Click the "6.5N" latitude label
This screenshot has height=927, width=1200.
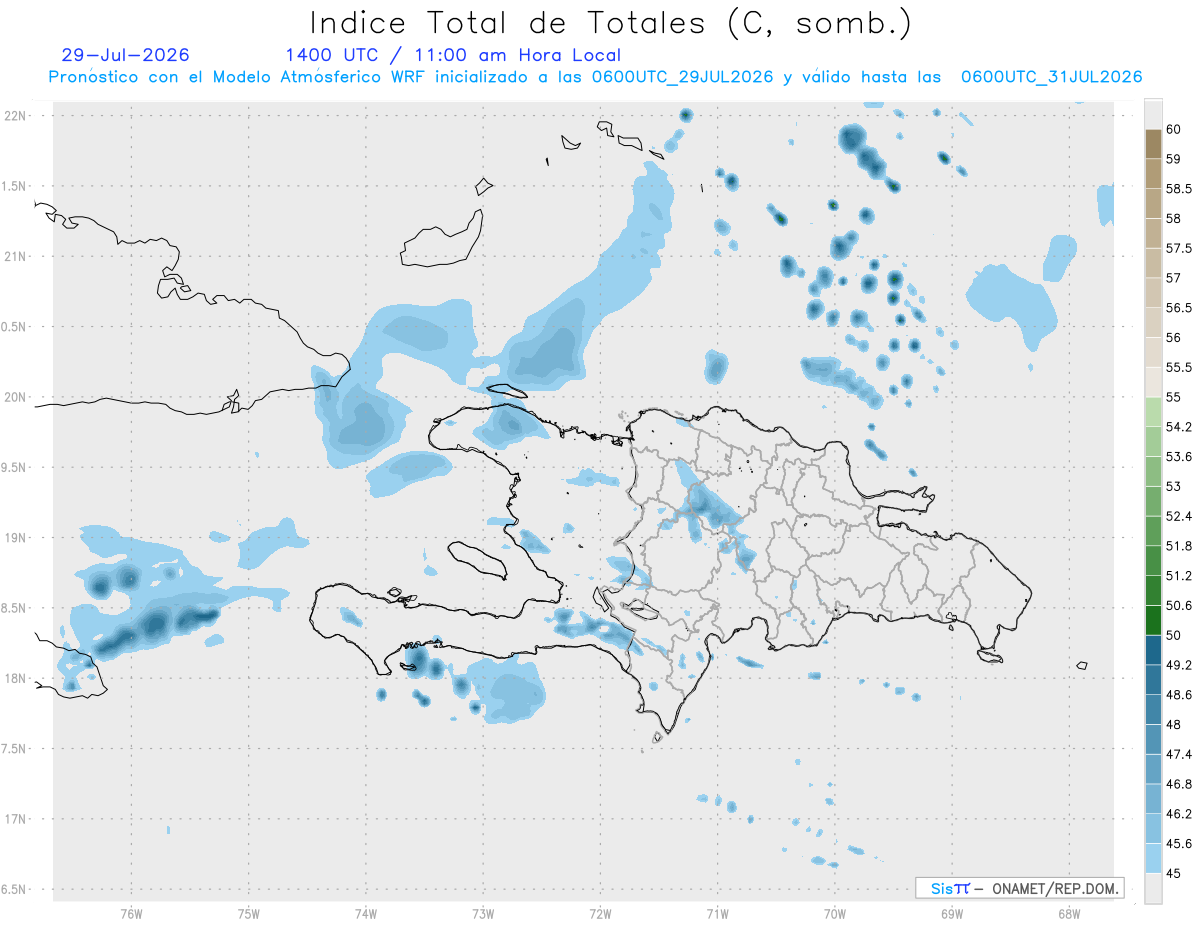(x=14, y=889)
